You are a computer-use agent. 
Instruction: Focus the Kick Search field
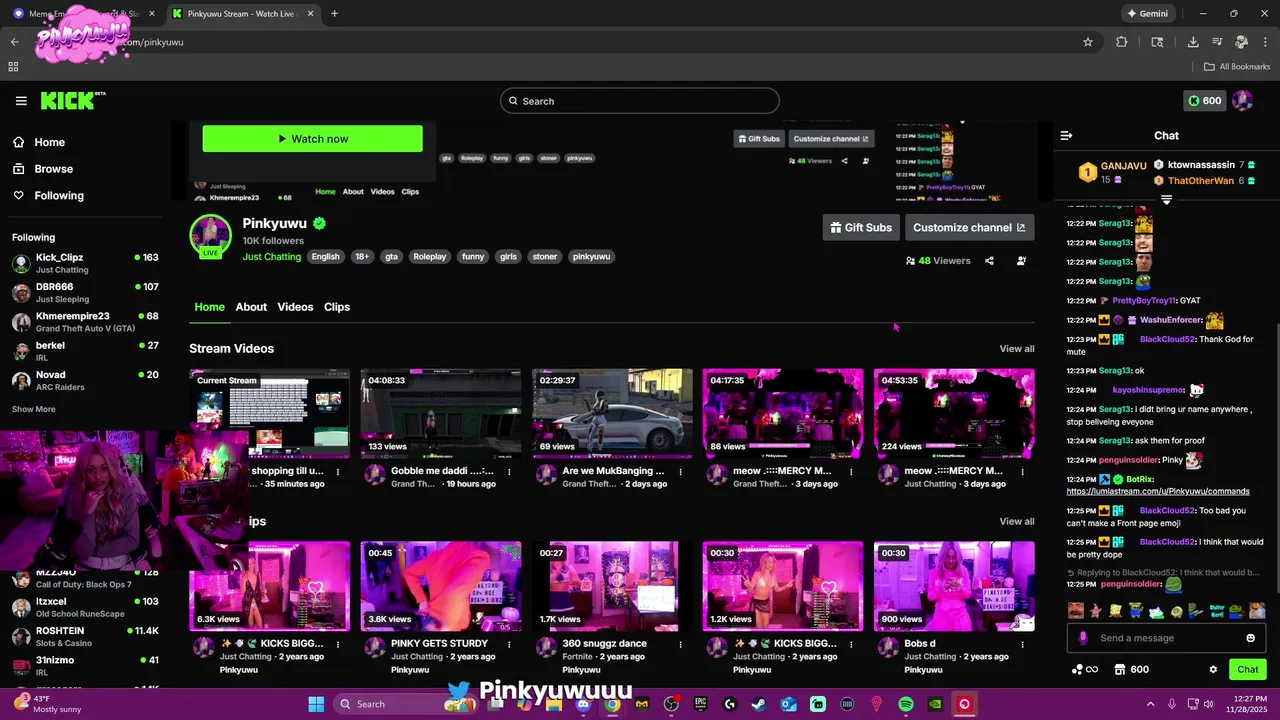pos(640,101)
